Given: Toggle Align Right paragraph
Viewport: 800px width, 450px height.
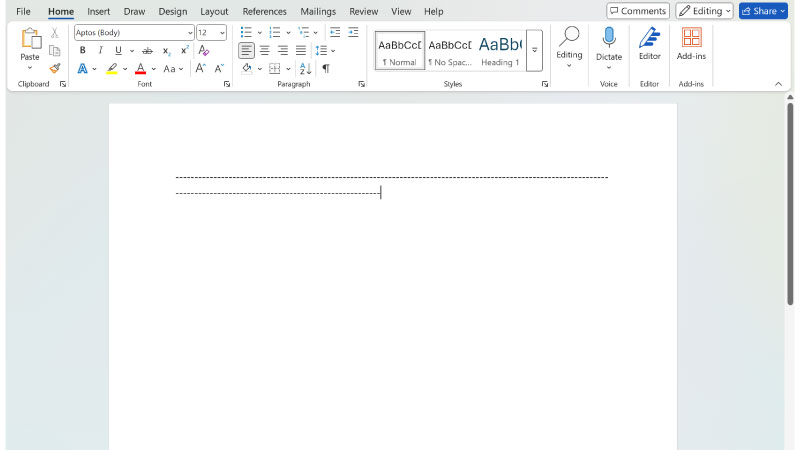Looking at the screenshot, I should point(283,51).
